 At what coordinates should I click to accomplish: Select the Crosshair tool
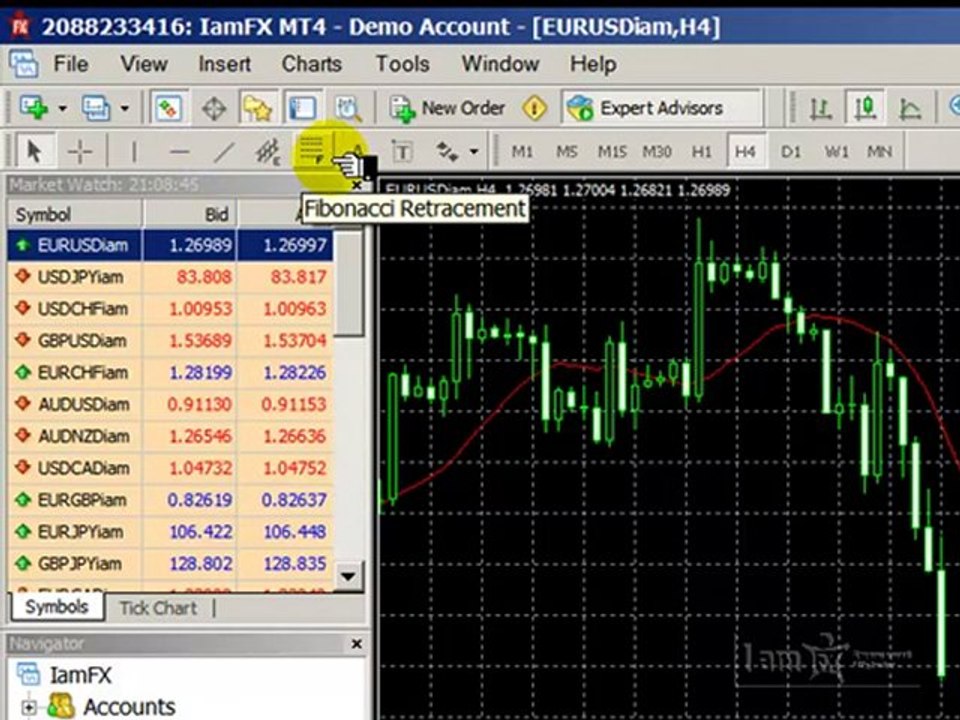[80, 151]
